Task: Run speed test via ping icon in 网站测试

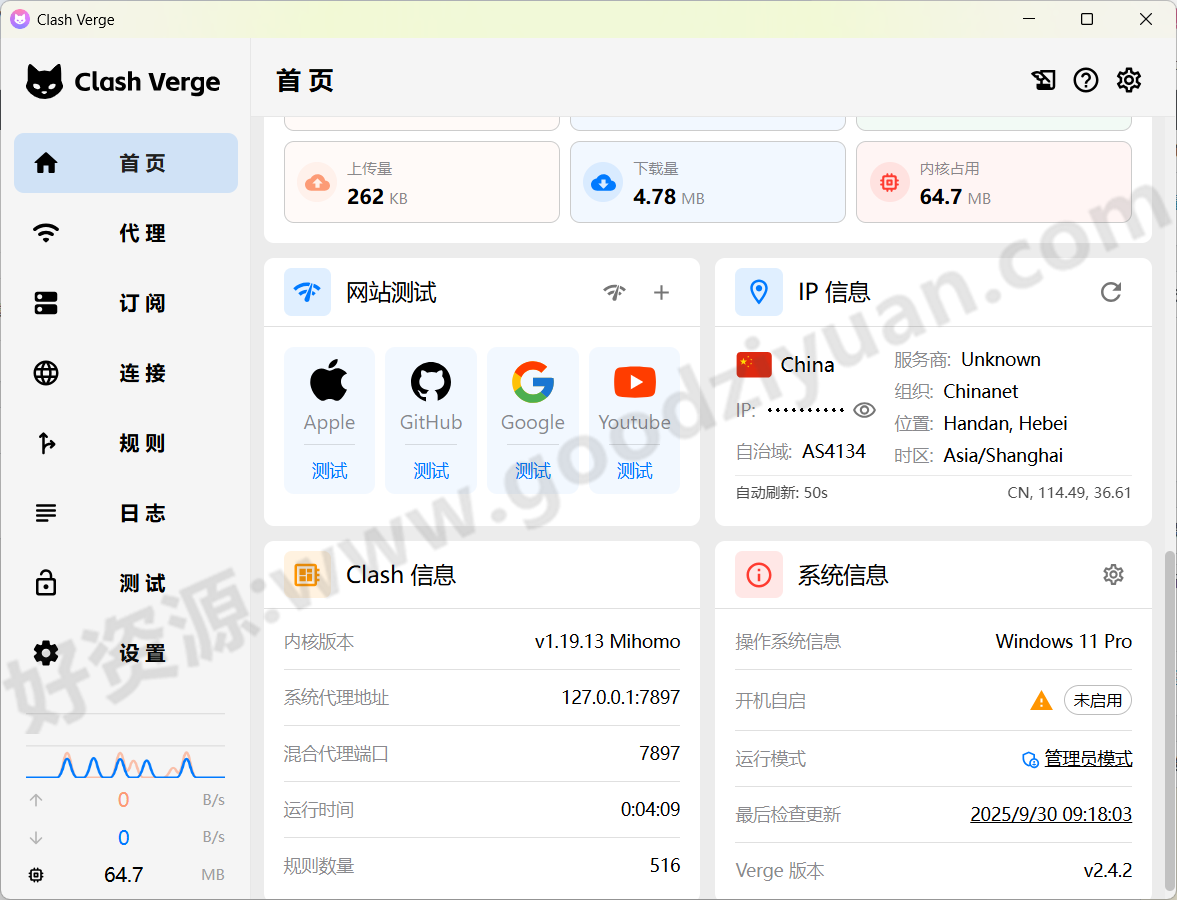Action: click(x=614, y=292)
